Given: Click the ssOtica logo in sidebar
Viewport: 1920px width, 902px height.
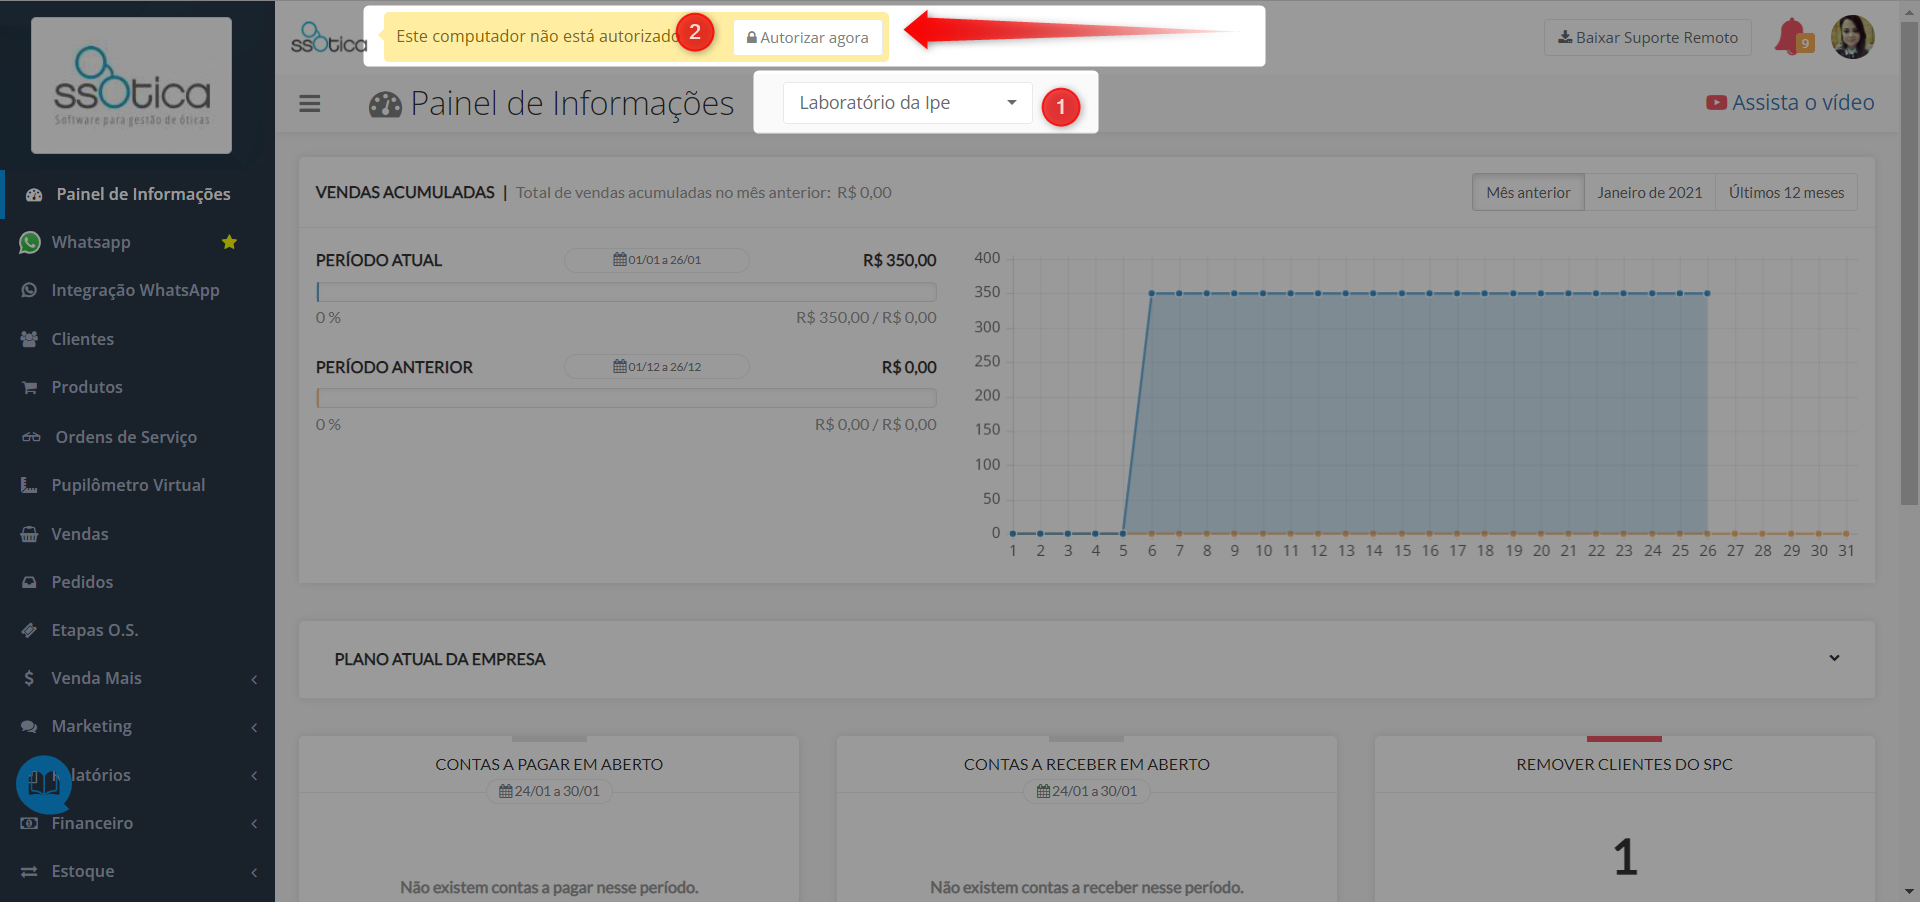Looking at the screenshot, I should pos(131,85).
